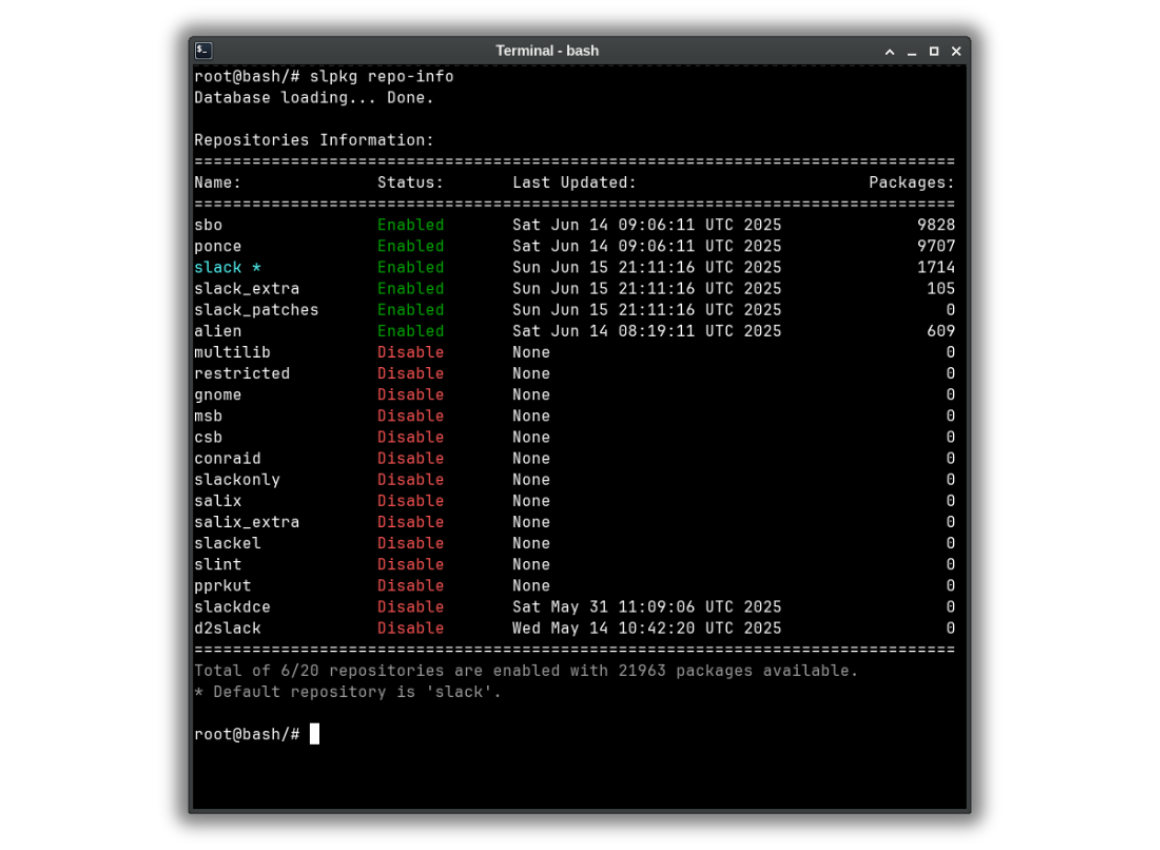Screen dimensions: 1160x850
Task: Click the 'multilib' repository name
Action: pyautogui.click(x=232, y=352)
